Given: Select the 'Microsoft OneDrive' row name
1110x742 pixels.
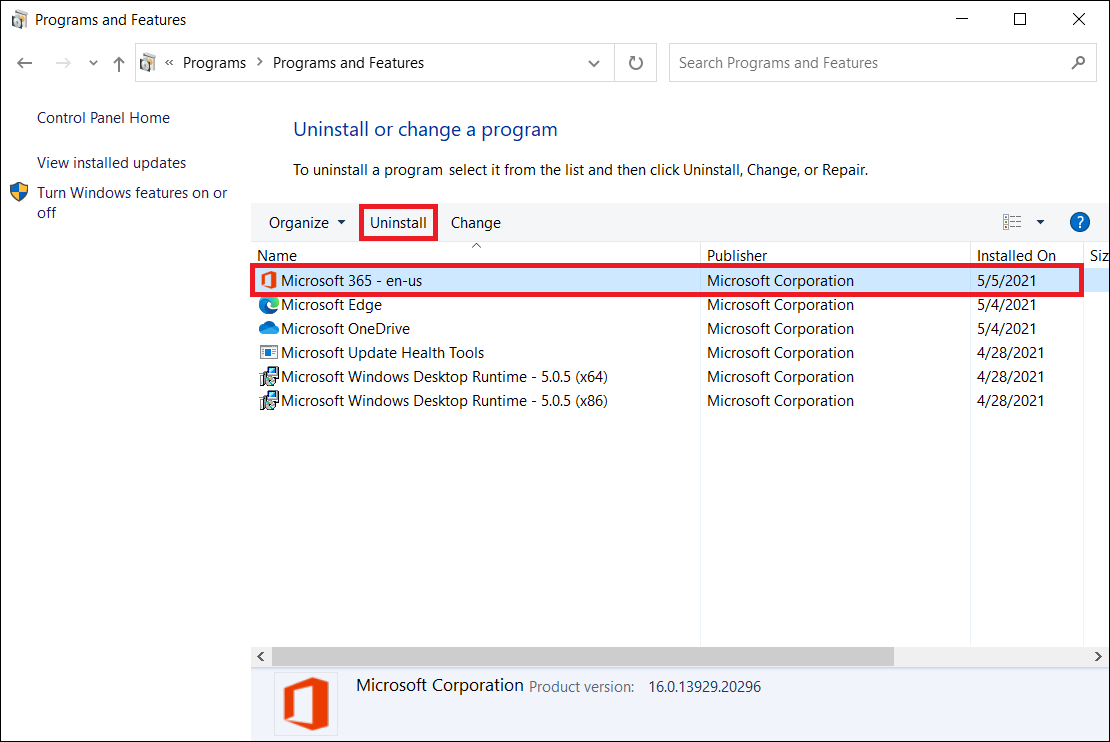Looking at the screenshot, I should (345, 329).
